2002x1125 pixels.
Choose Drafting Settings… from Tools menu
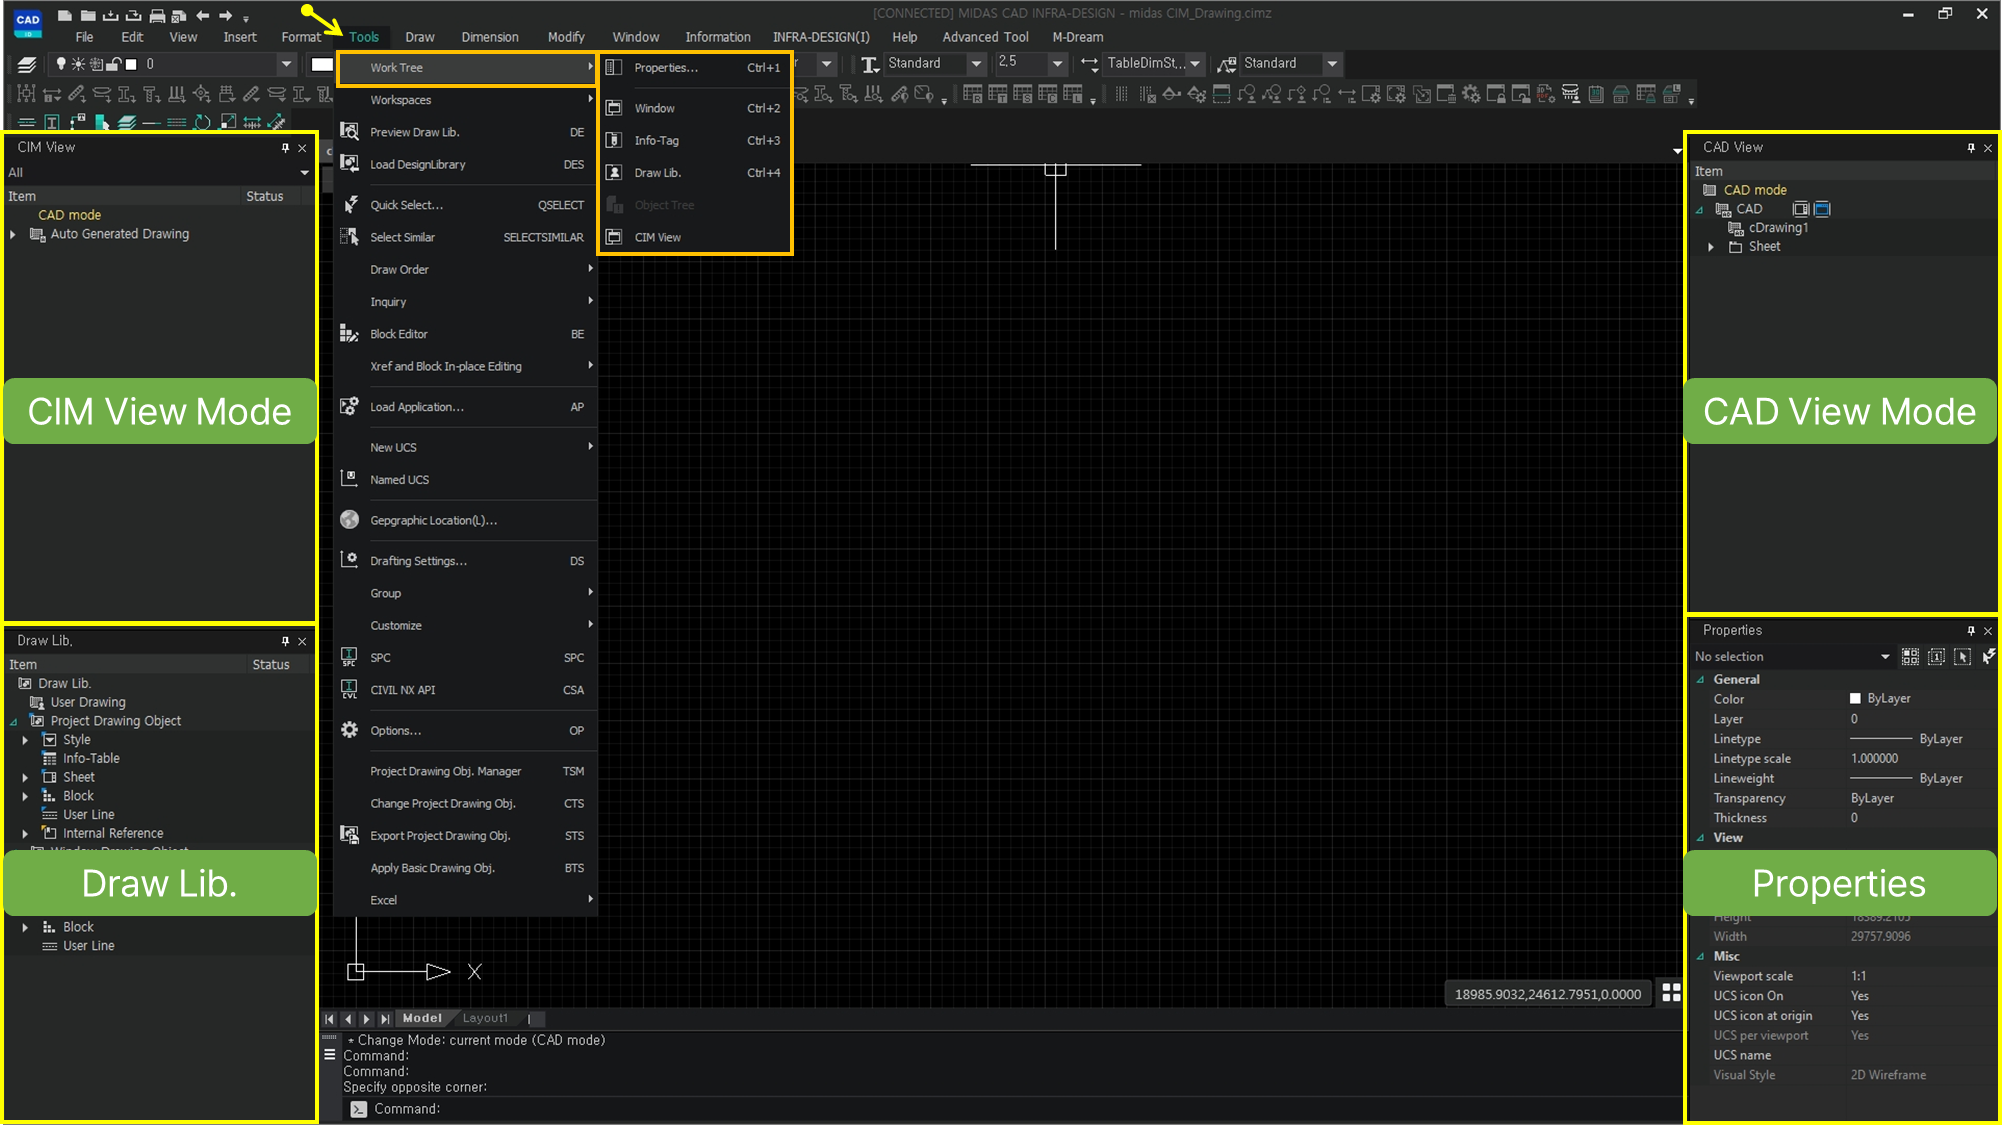pyautogui.click(x=466, y=561)
